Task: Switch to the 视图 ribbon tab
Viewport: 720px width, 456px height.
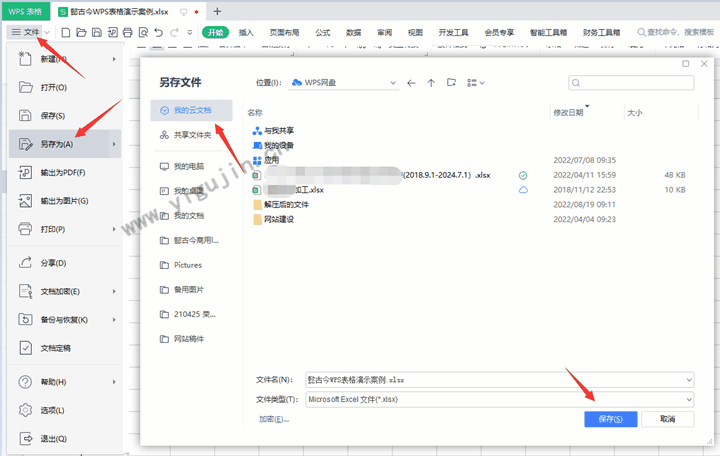Action: point(415,32)
